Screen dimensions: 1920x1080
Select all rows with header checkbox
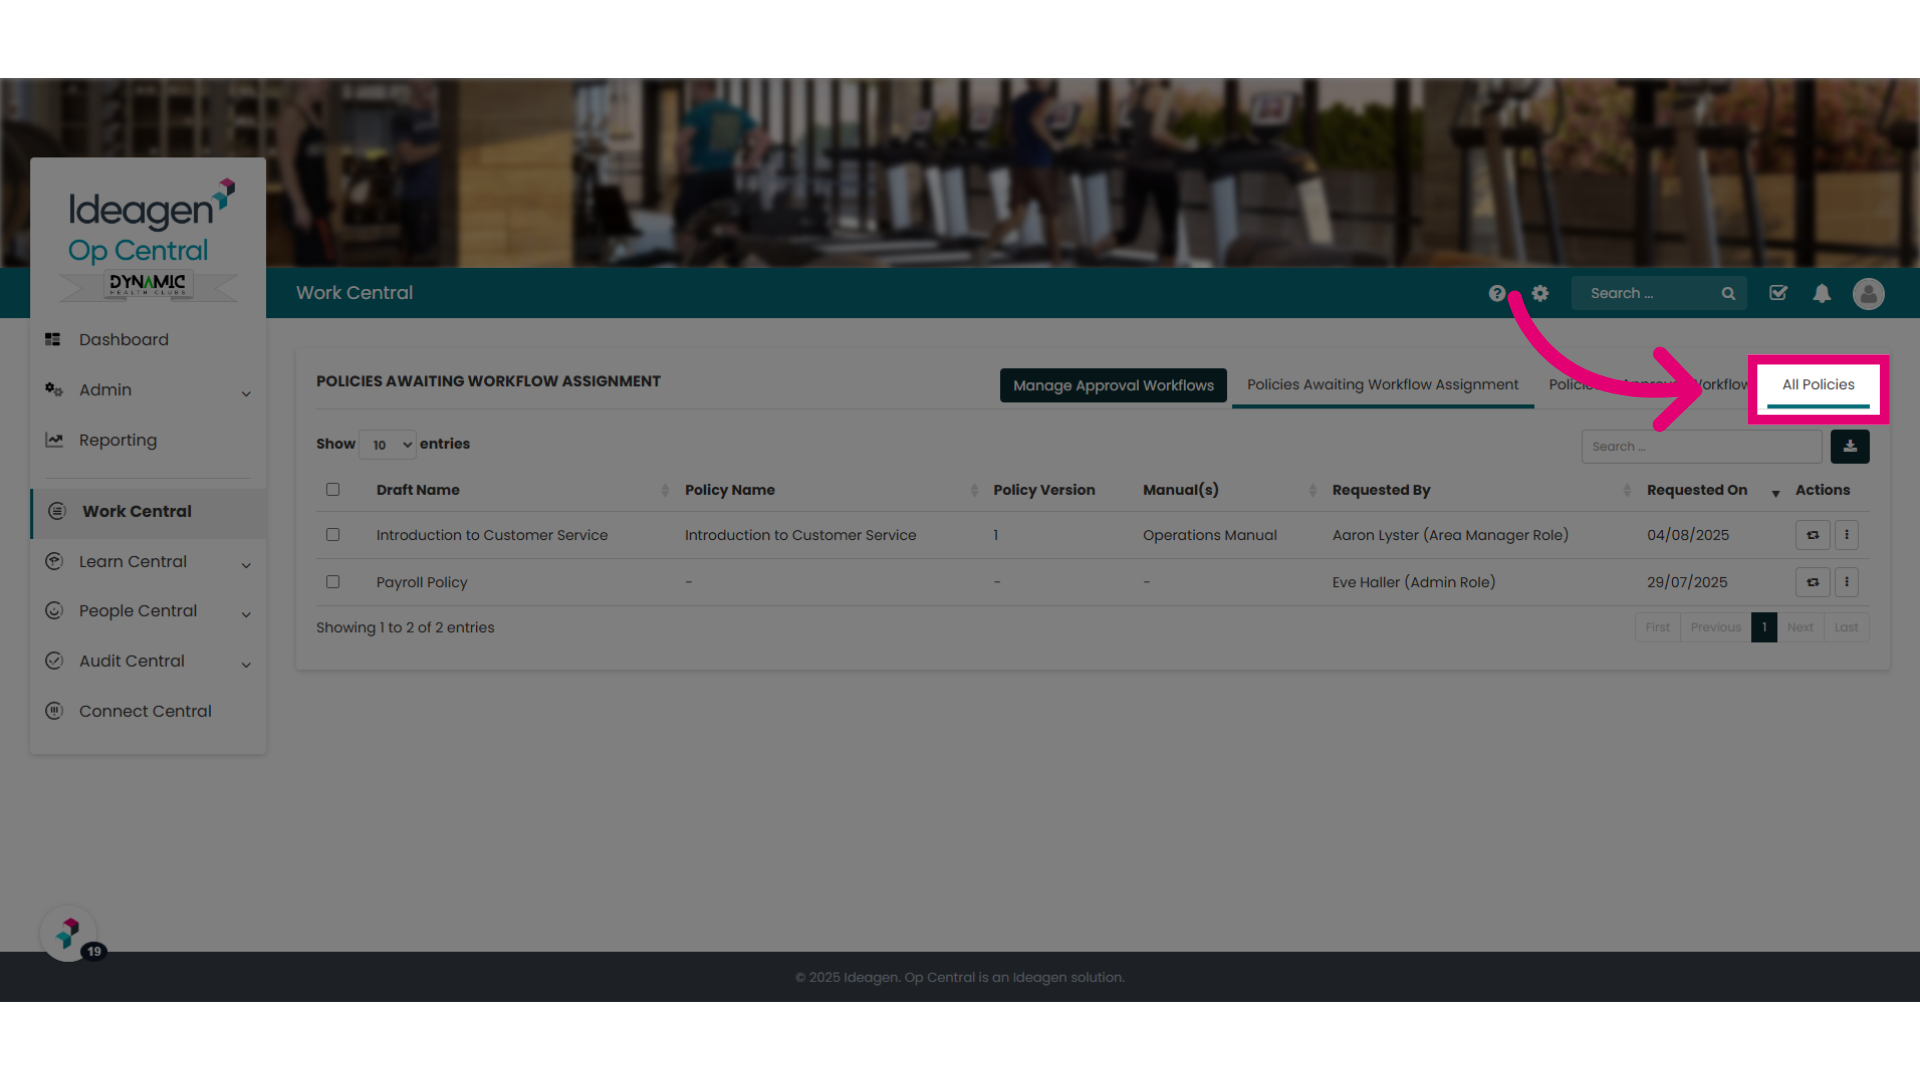click(x=333, y=490)
